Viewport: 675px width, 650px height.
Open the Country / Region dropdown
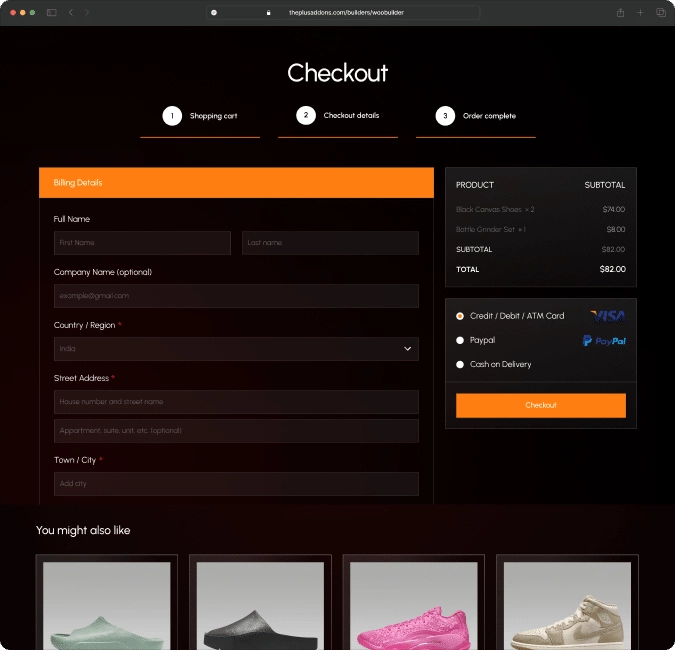click(x=236, y=349)
